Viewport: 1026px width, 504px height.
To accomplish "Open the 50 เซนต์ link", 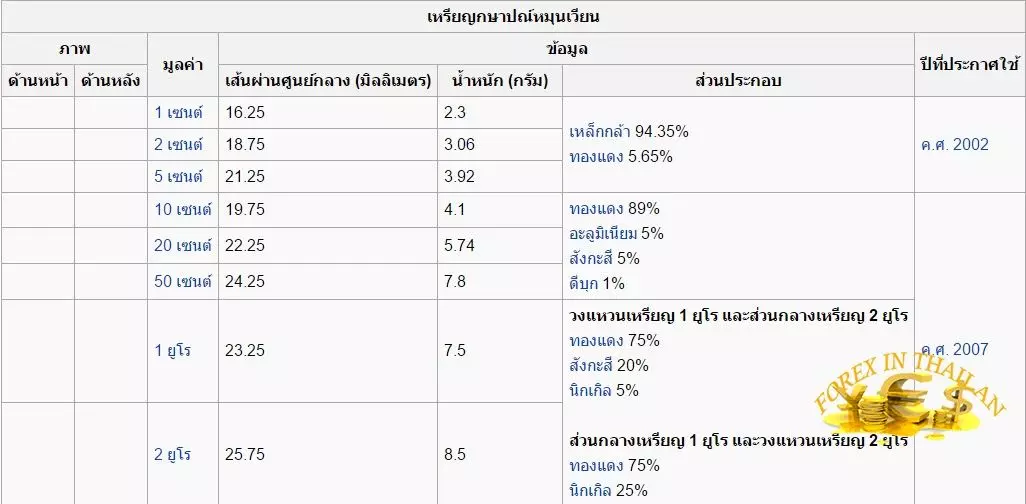I will point(183,282).
